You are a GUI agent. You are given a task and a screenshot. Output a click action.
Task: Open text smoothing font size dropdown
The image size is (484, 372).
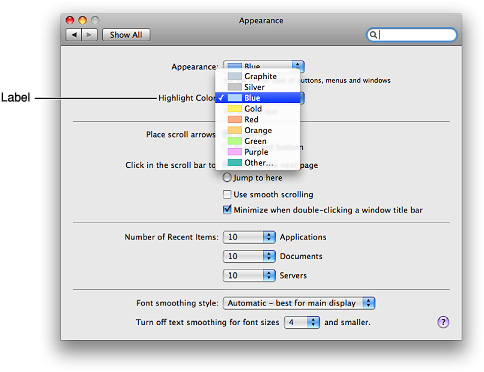[x=302, y=322]
